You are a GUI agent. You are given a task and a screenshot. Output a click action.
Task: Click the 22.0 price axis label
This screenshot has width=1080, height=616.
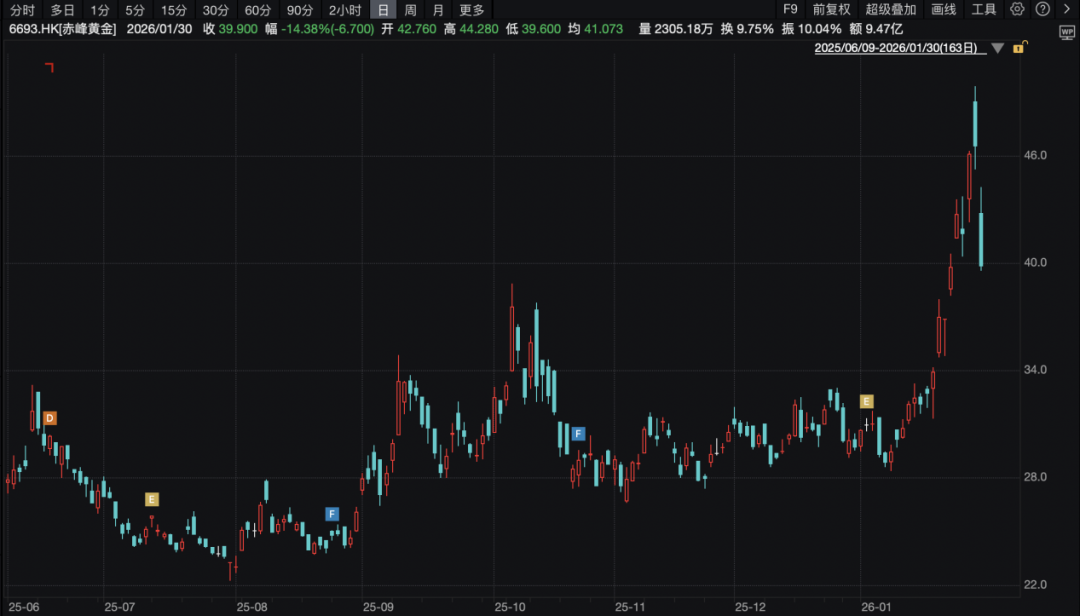point(1035,585)
